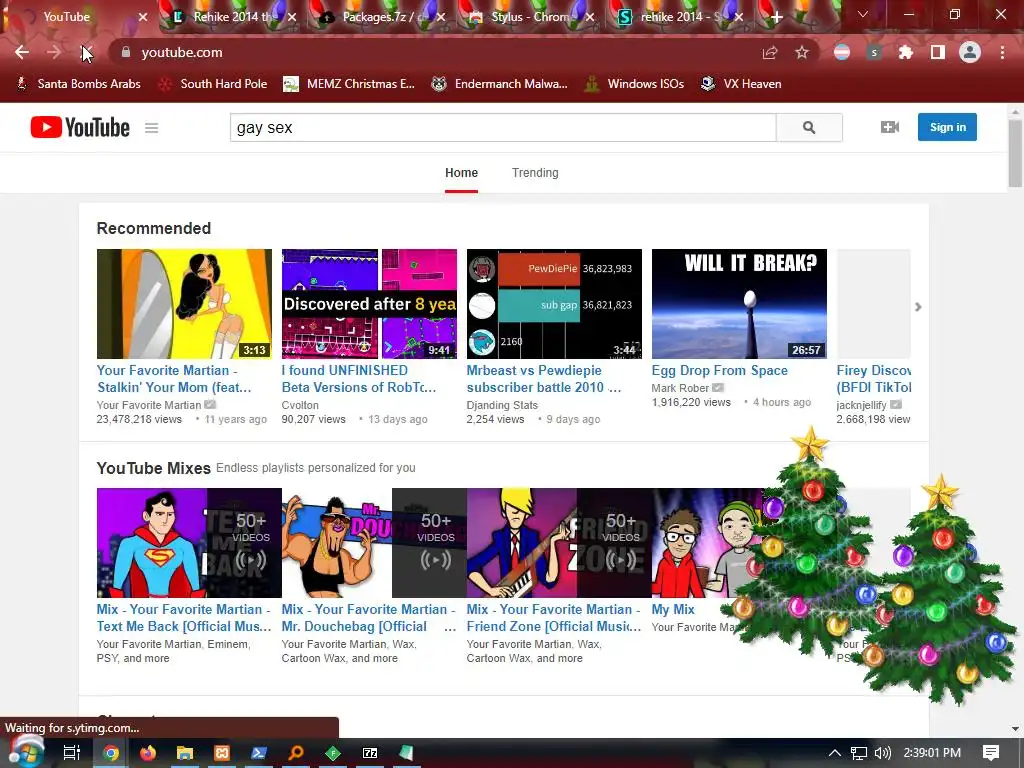Open the tab search dropdown chevron
The width and height of the screenshot is (1024, 768).
tap(863, 14)
